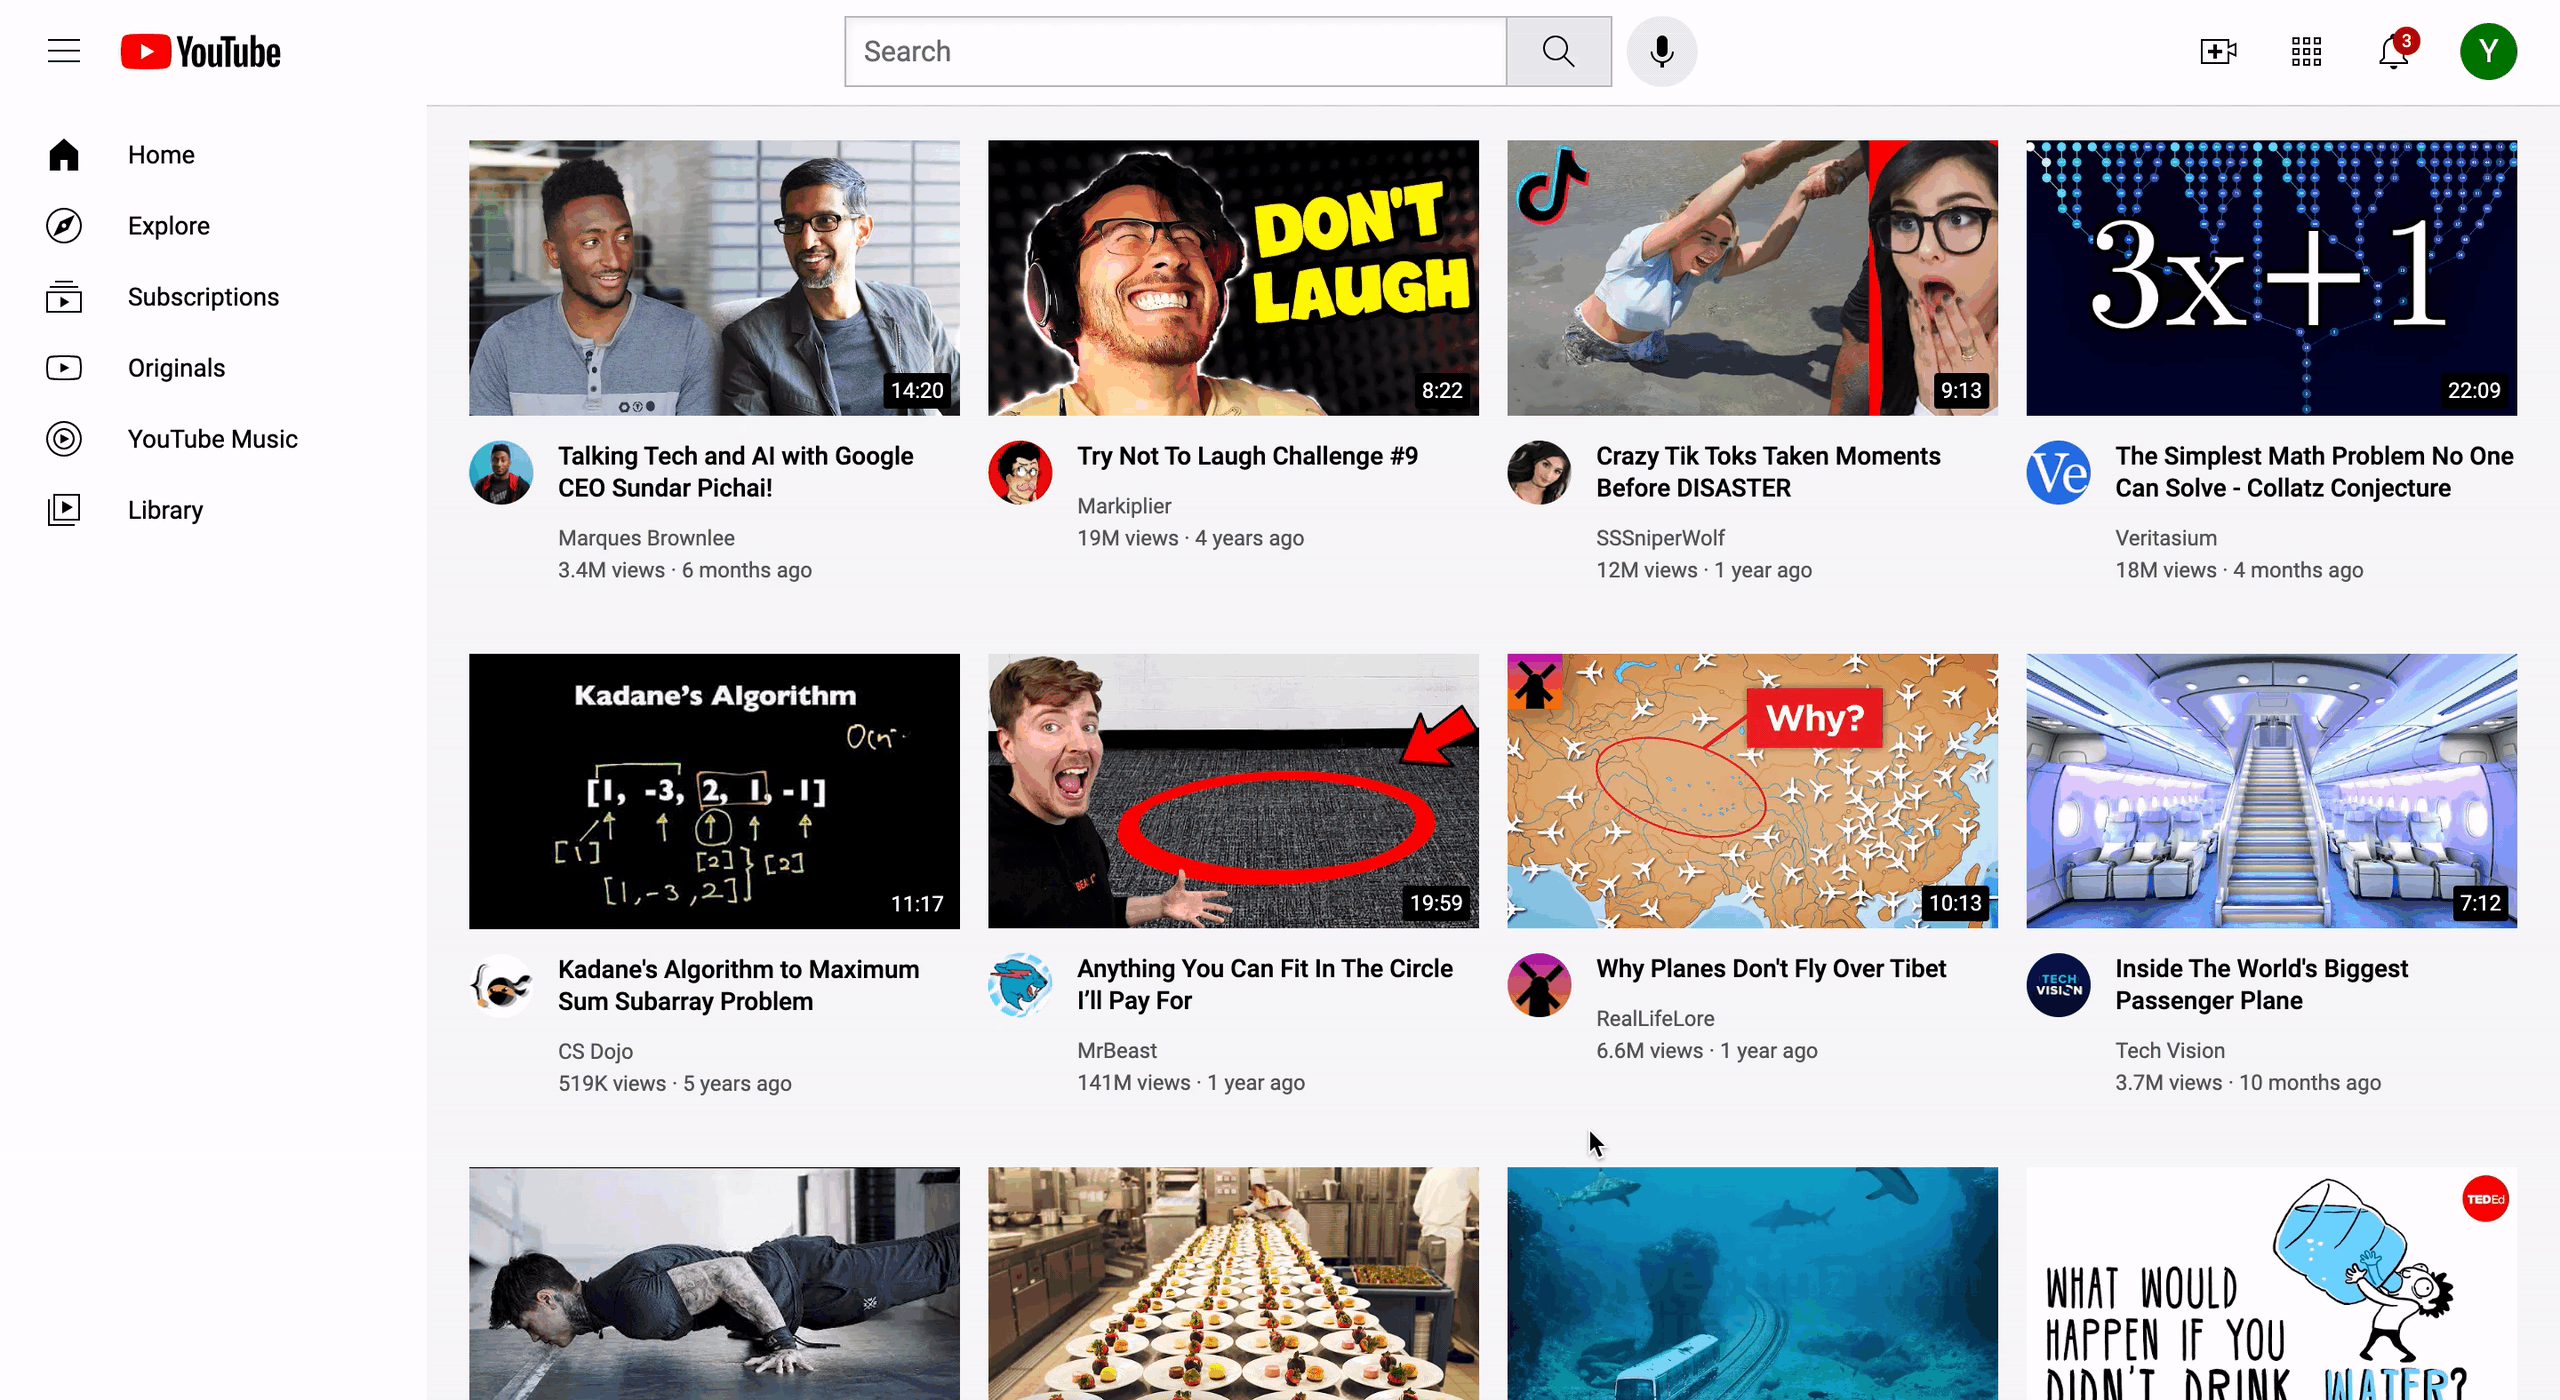Open RealLifeLore channel avatar

(x=1539, y=985)
